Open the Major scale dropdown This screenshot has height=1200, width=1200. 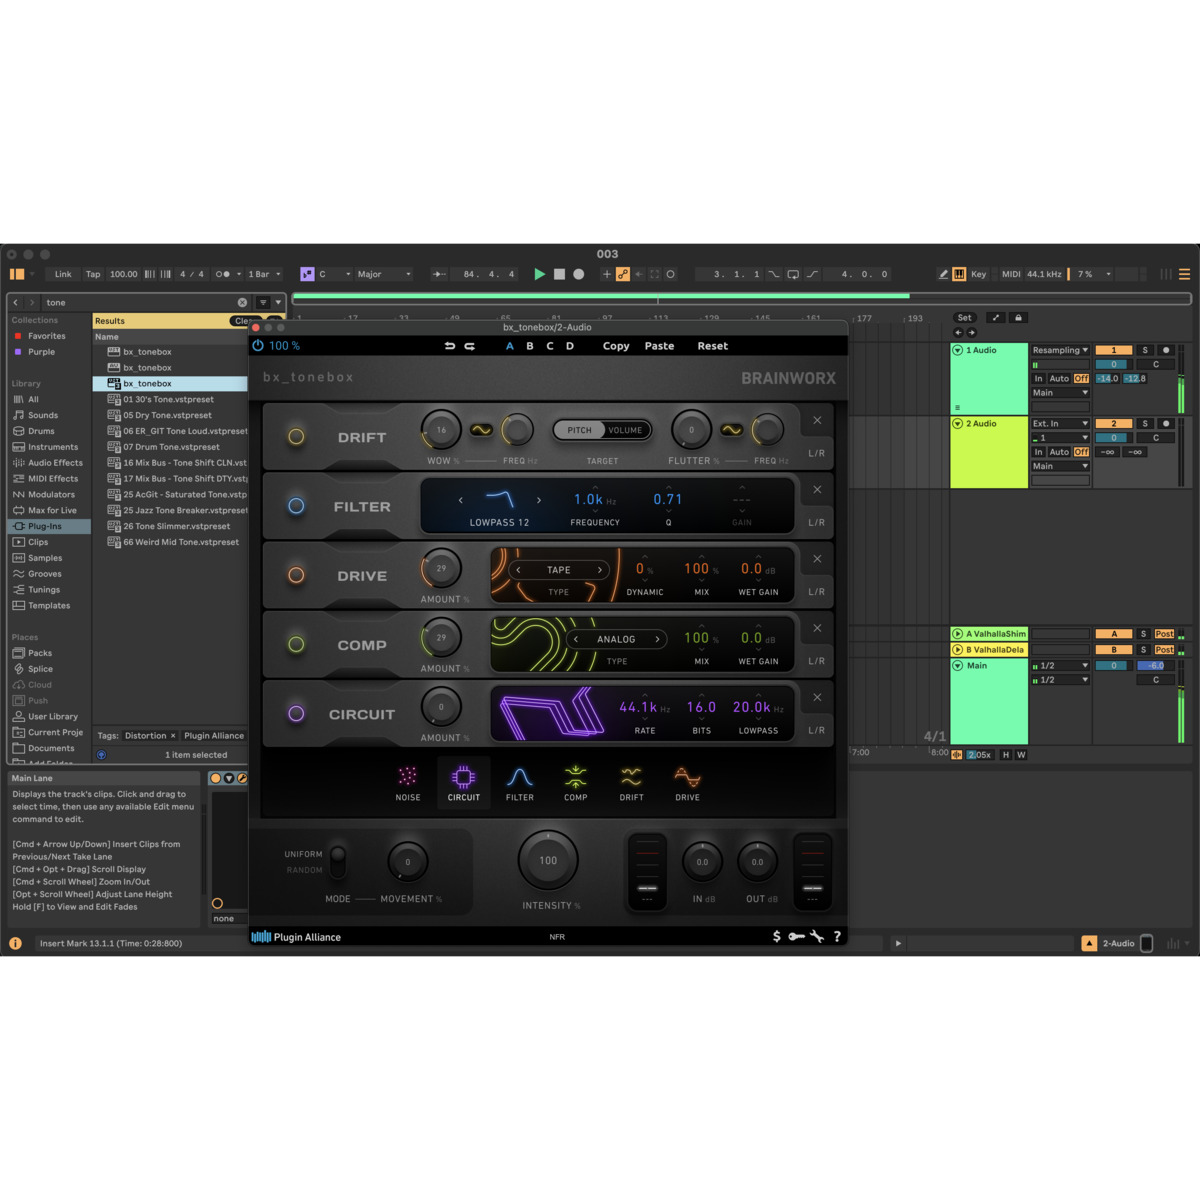[384, 274]
